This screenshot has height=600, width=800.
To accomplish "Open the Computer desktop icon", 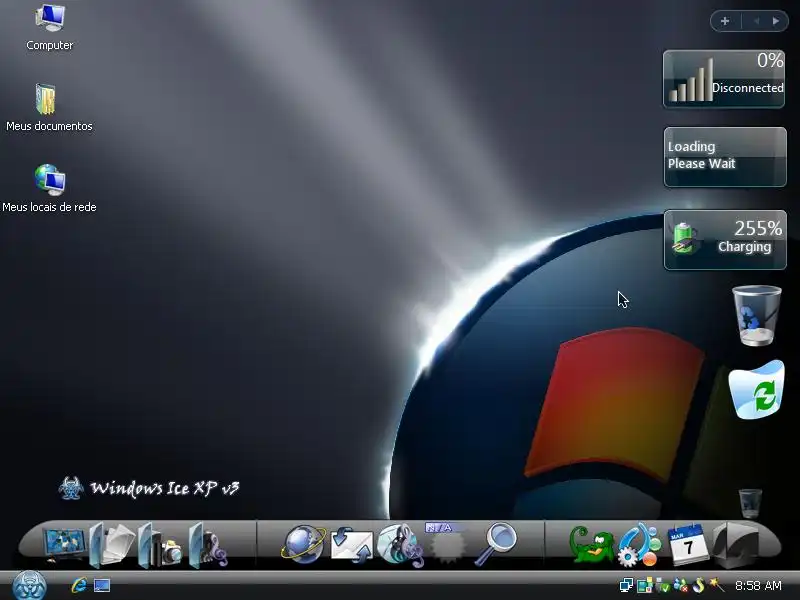I will pos(49,27).
